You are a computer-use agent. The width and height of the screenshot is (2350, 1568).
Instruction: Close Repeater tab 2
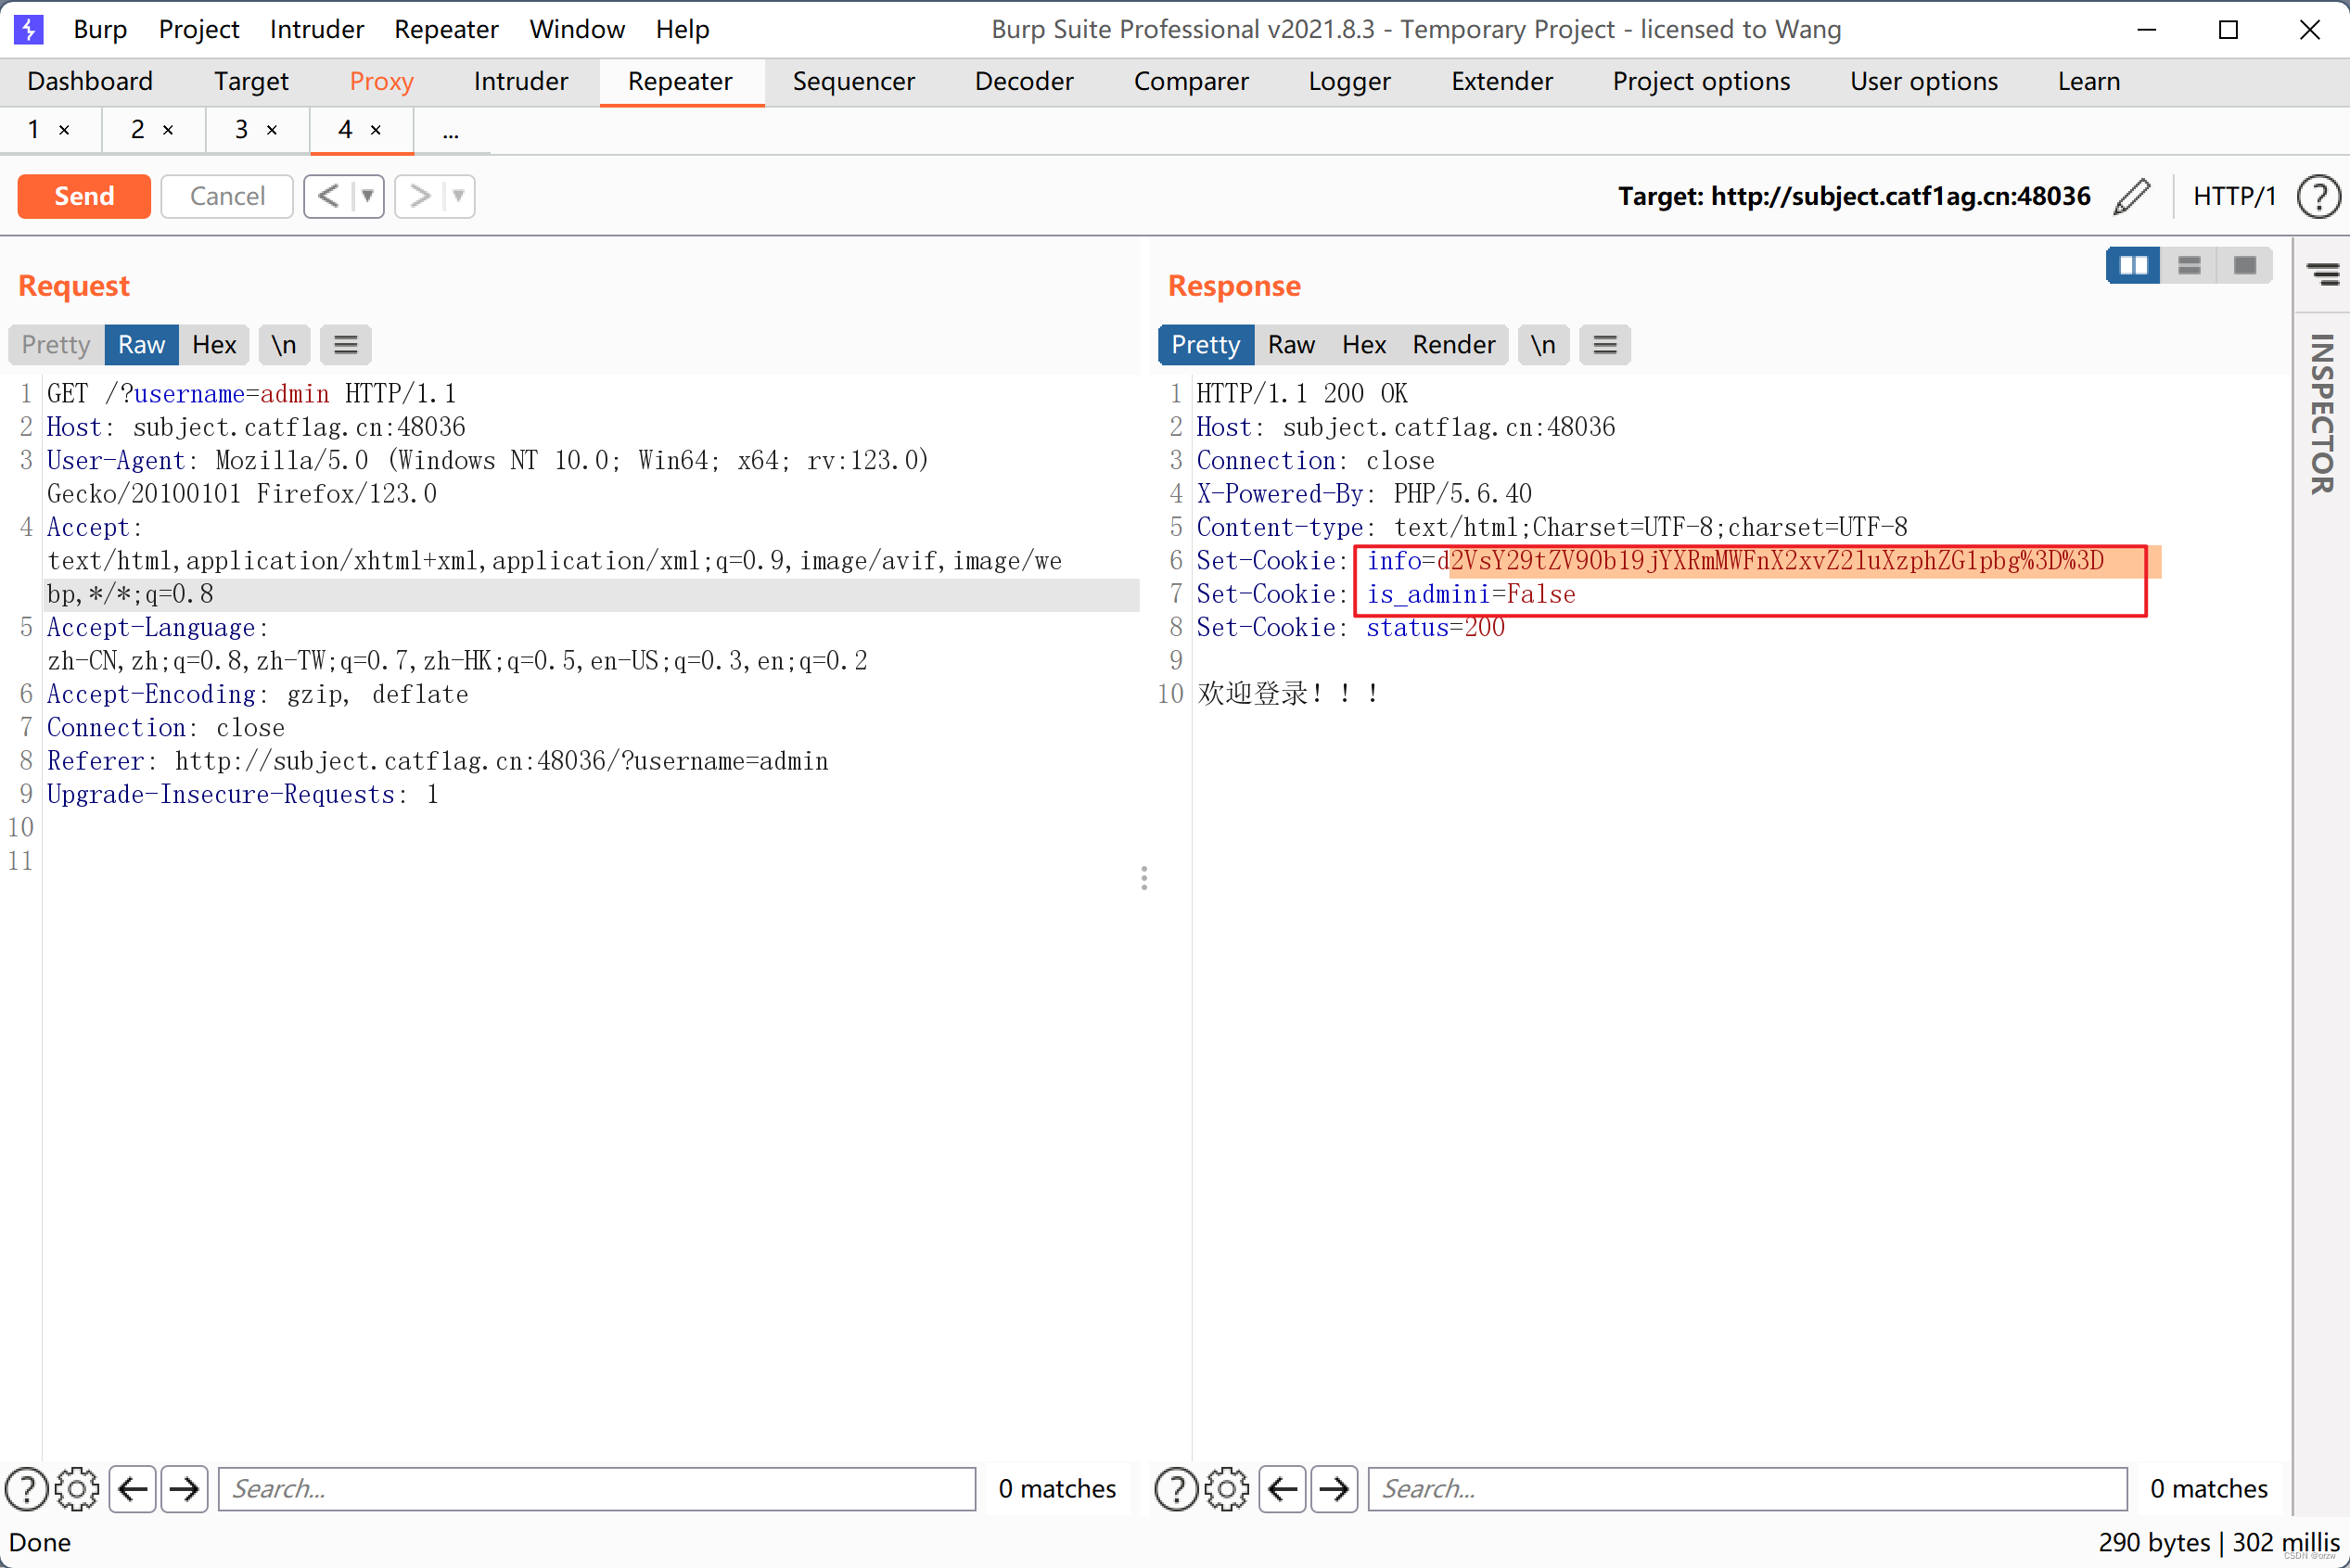(x=168, y=130)
